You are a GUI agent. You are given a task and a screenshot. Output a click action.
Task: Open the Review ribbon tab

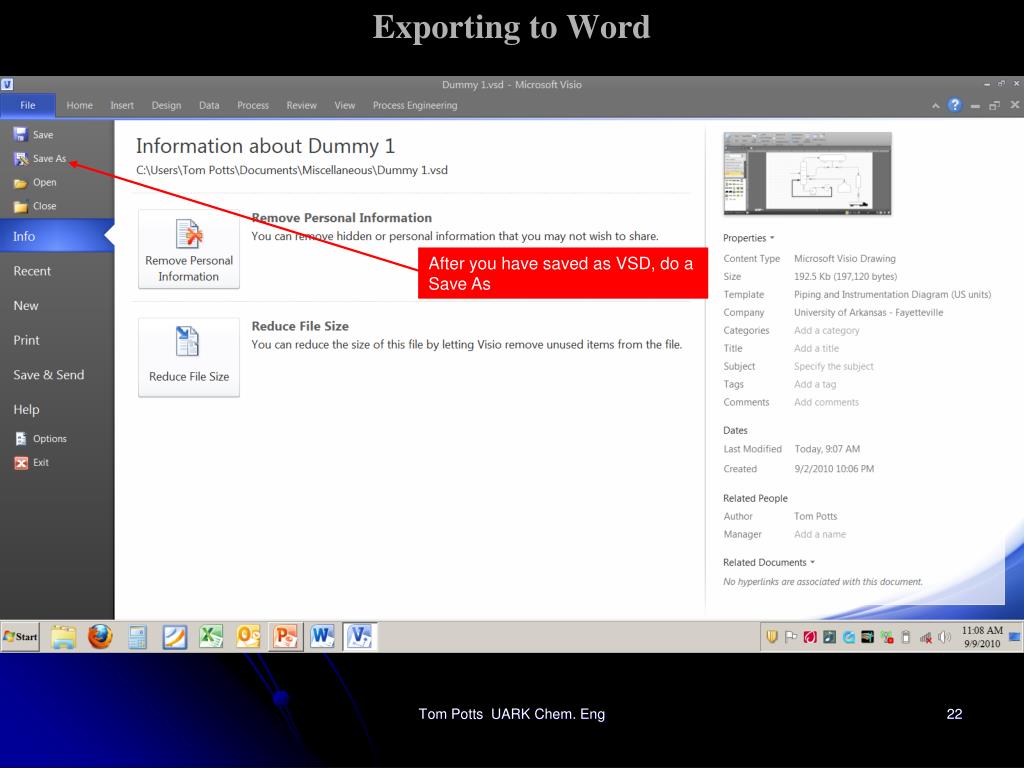(301, 105)
